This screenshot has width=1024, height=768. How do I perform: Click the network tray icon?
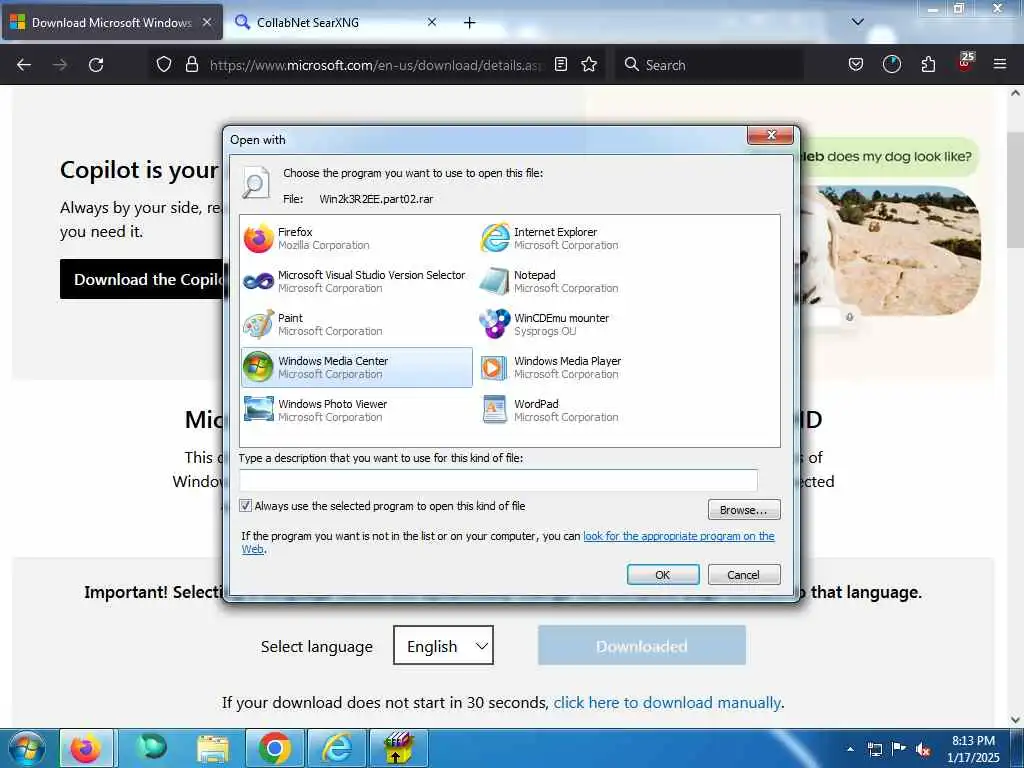[x=874, y=749]
